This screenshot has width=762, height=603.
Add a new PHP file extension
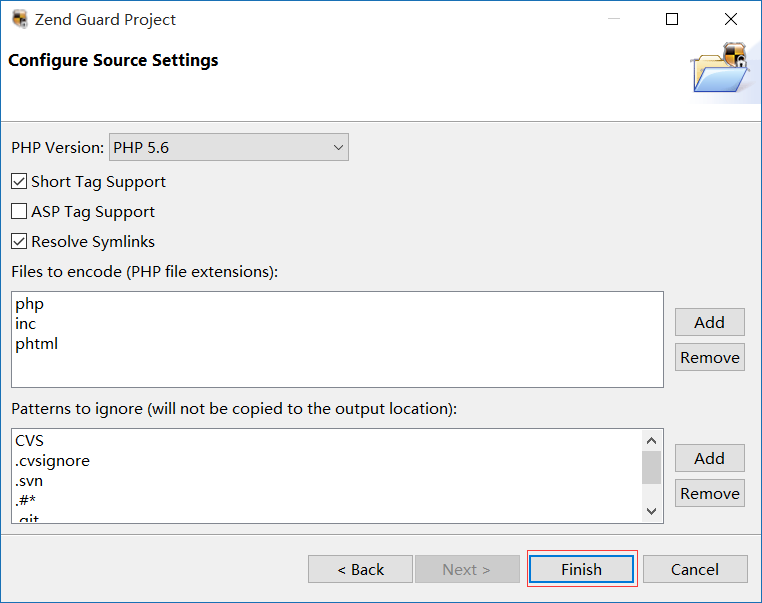click(x=709, y=322)
